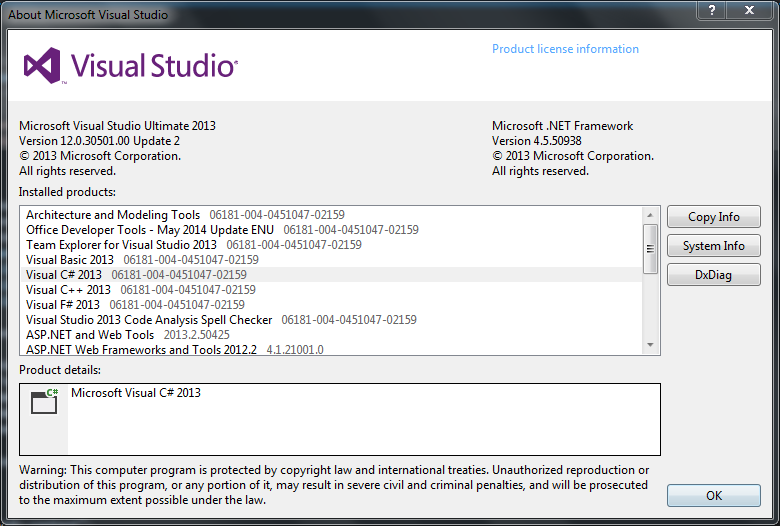Select Office Developer Tools - May 2014 Update ENU
Image resolution: width=780 pixels, height=526 pixels.
331,230
